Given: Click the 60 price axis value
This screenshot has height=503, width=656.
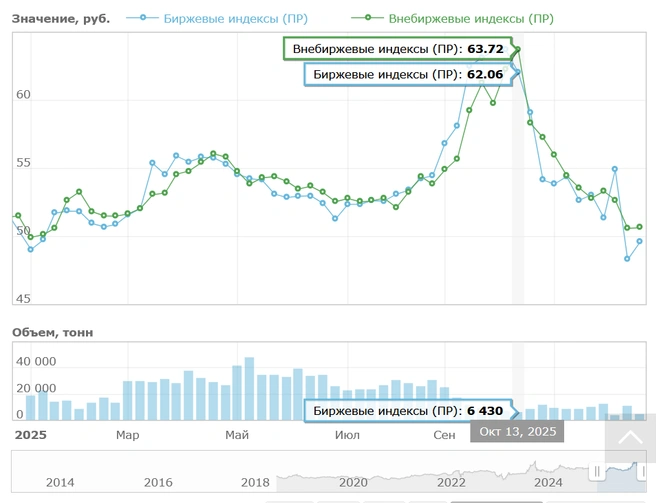Looking at the screenshot, I should [x=23, y=95].
